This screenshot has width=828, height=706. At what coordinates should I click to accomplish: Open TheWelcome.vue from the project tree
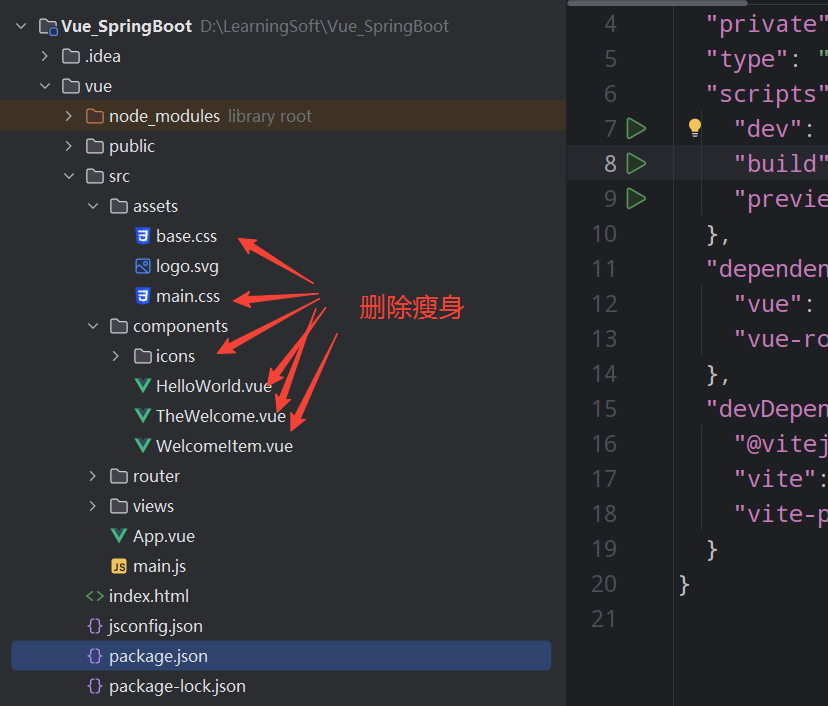210,415
